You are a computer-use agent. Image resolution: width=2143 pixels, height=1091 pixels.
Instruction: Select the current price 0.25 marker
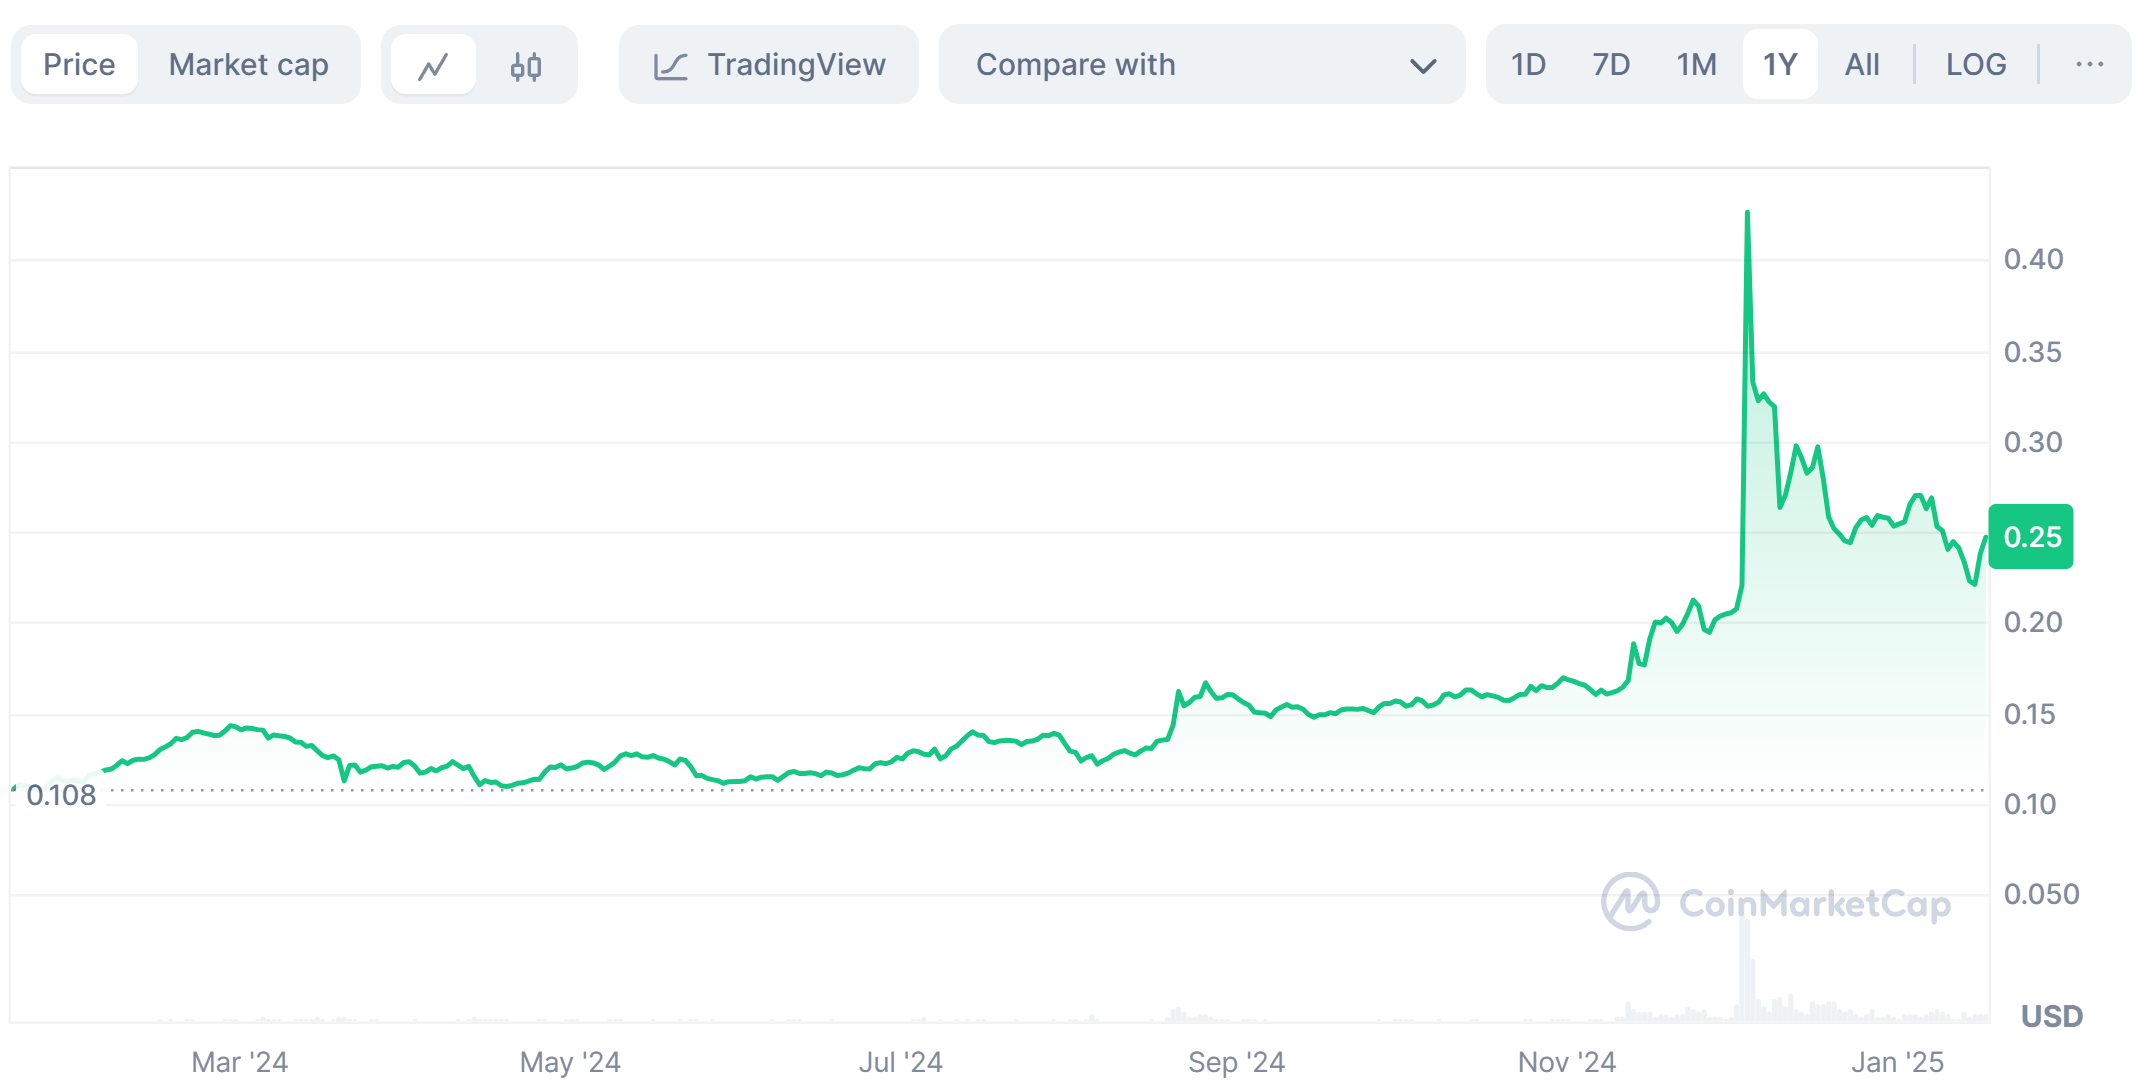tap(2031, 537)
